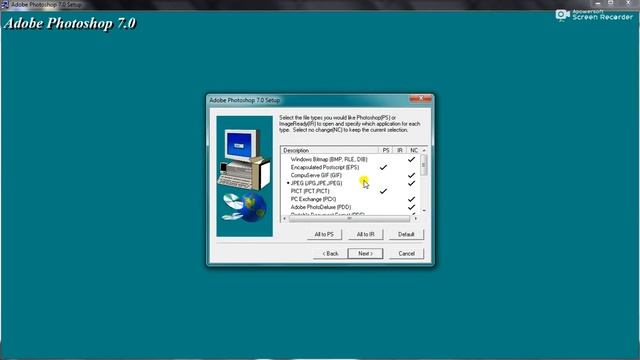Select the PICT (PCT,PICT) row
The width and height of the screenshot is (640, 360).
(310, 191)
